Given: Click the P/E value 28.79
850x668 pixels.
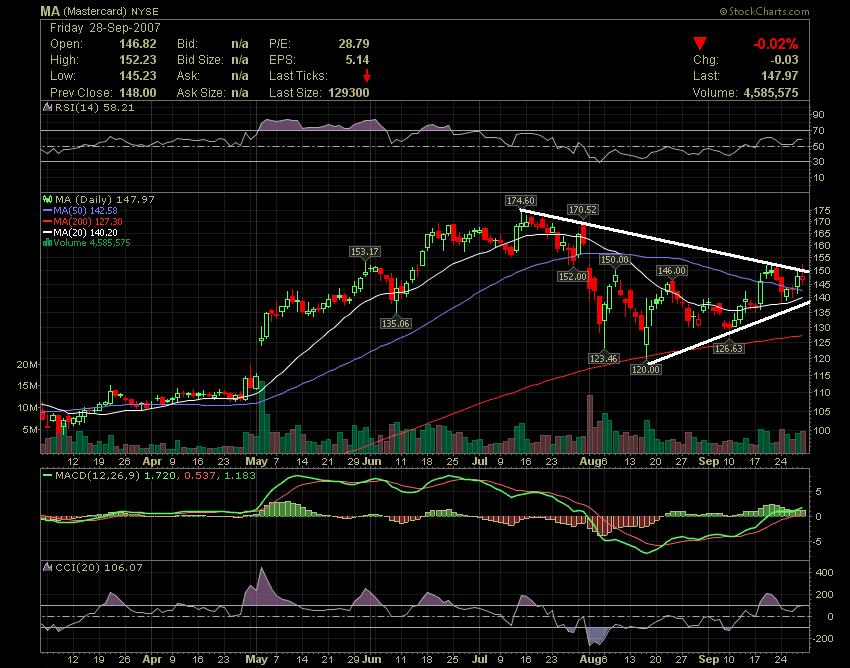Looking at the screenshot, I should click(354, 44).
